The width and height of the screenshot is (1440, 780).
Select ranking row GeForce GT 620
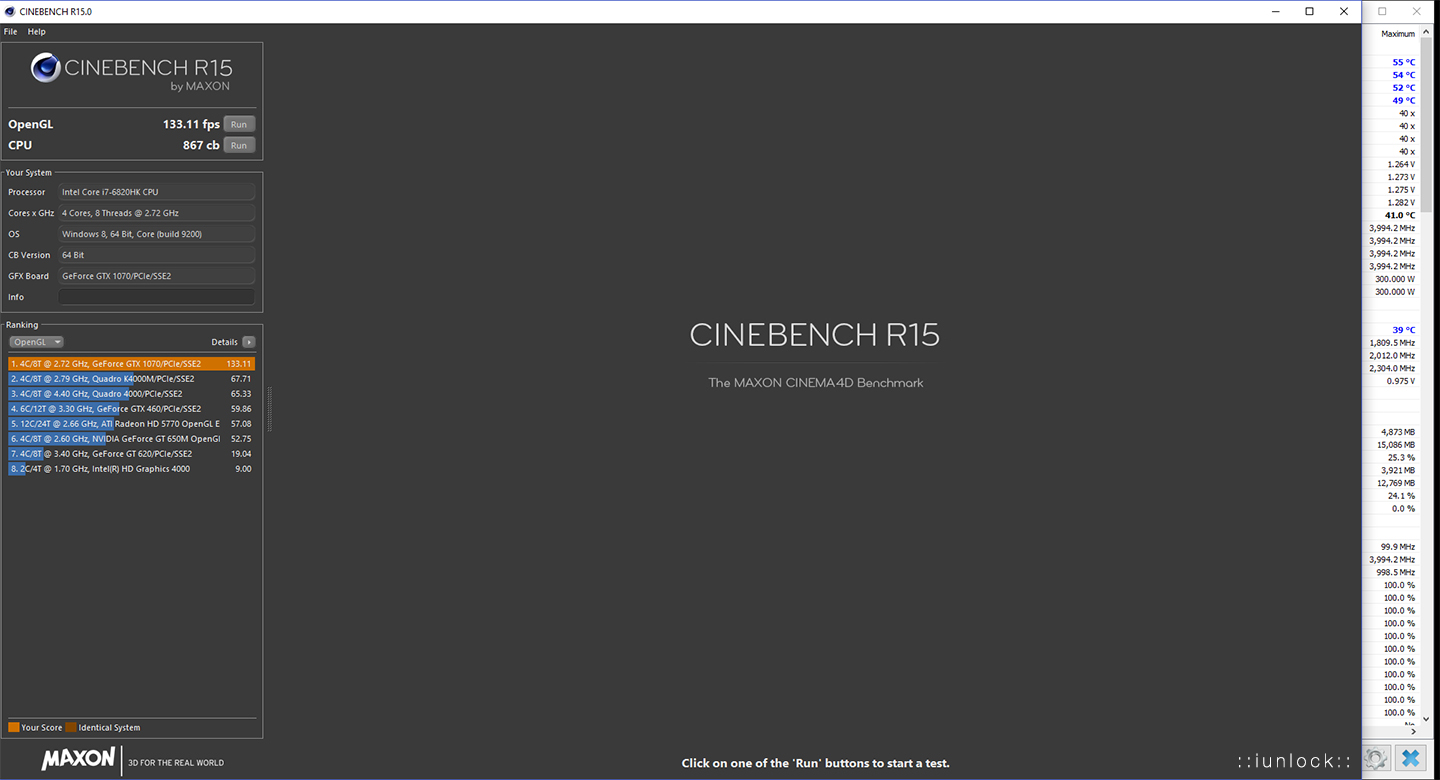pyautogui.click(x=131, y=454)
